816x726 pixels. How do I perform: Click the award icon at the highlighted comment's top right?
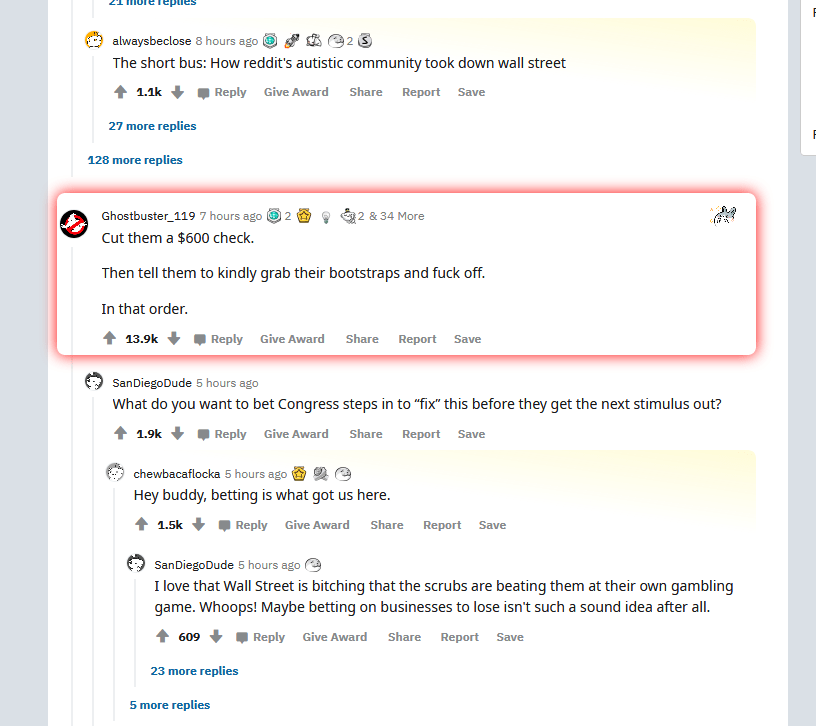(x=723, y=215)
